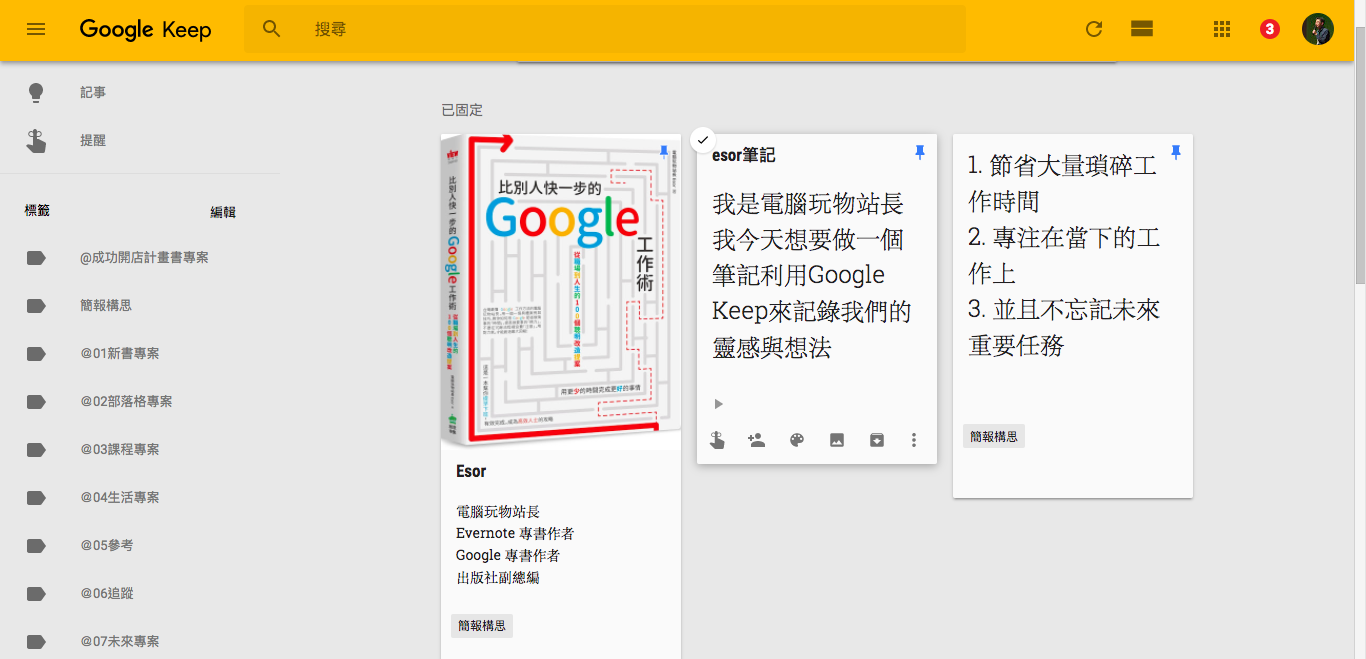
Task: Open the Esor note title
Action: click(x=471, y=471)
